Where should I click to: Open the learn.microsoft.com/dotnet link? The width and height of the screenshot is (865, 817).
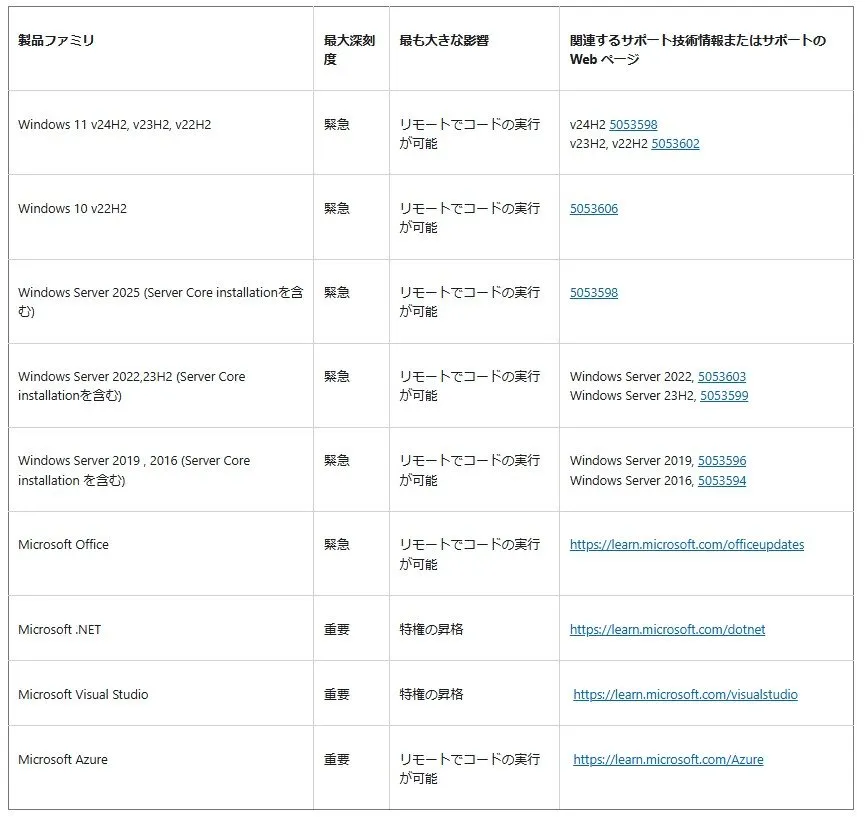point(668,629)
